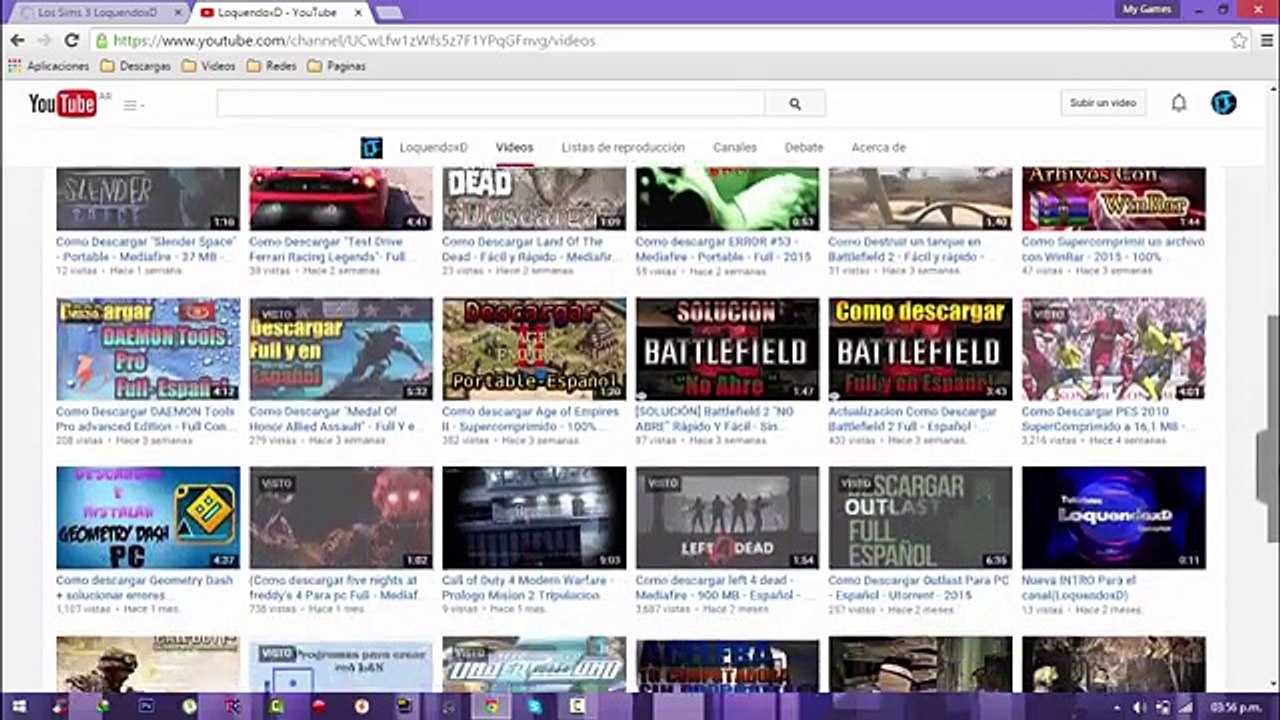The width and height of the screenshot is (1280, 720).
Task: Click the PES 2010 soccer video thumbnail
Action: coord(1113,349)
